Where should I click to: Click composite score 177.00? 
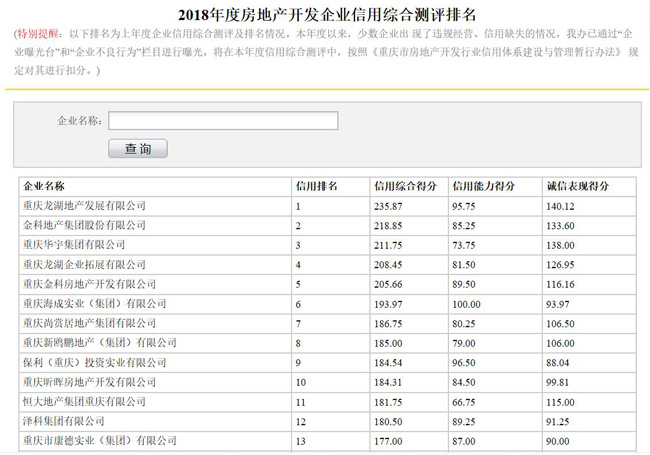click(x=388, y=441)
